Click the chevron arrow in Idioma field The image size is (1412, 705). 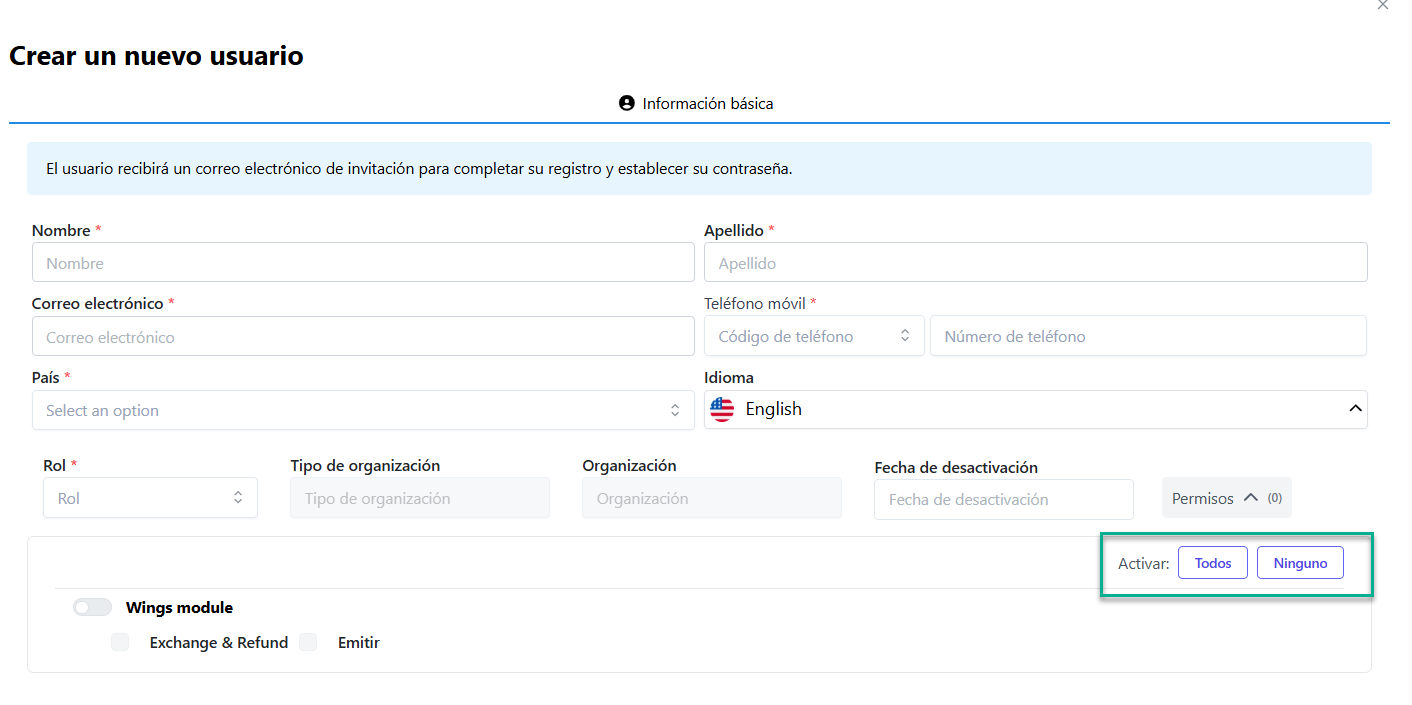click(1355, 409)
